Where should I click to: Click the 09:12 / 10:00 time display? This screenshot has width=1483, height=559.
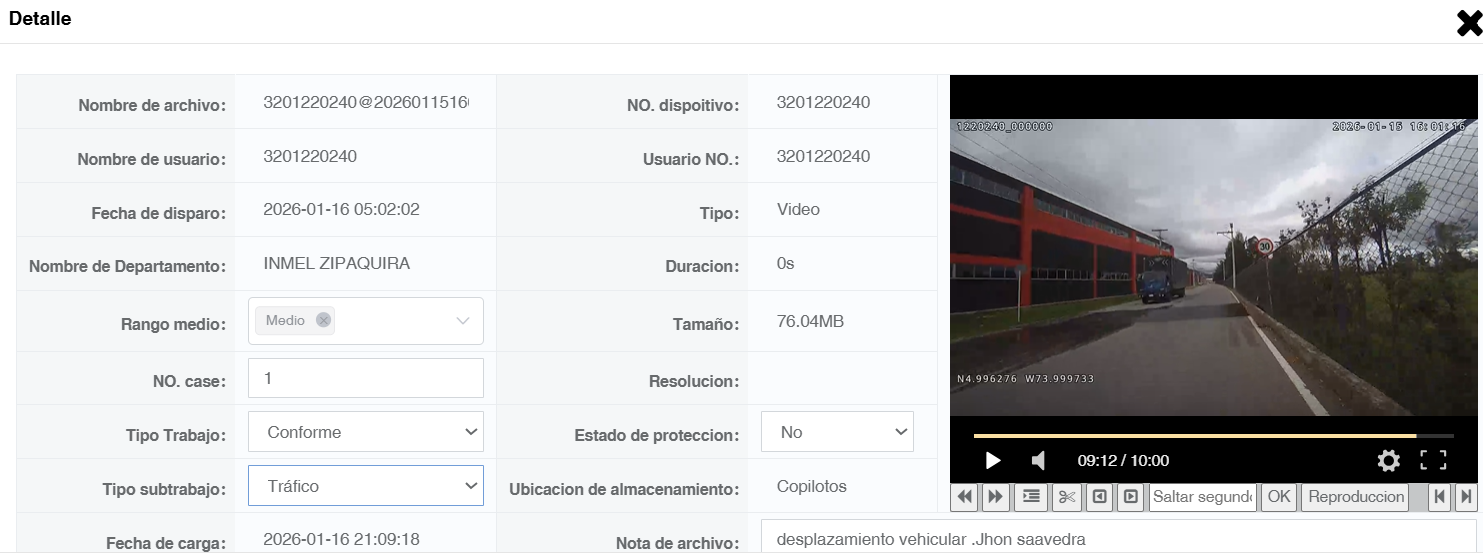point(1123,461)
